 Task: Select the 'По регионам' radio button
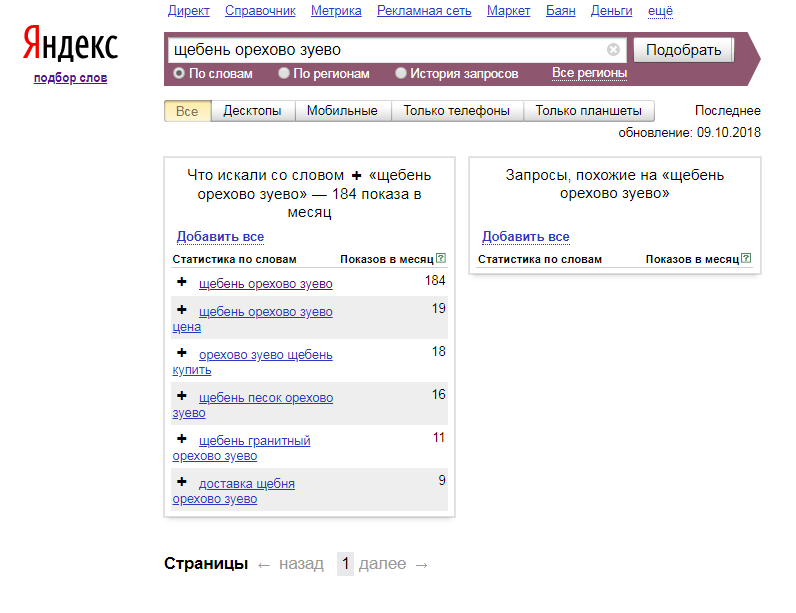click(x=284, y=73)
